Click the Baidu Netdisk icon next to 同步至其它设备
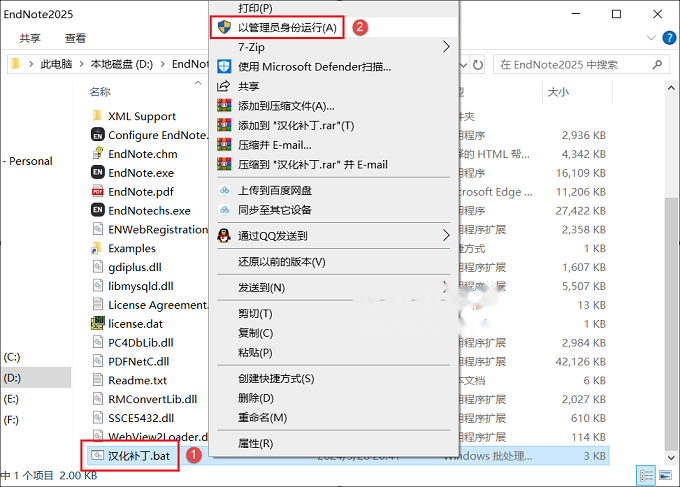680x487 pixels. click(x=225, y=210)
